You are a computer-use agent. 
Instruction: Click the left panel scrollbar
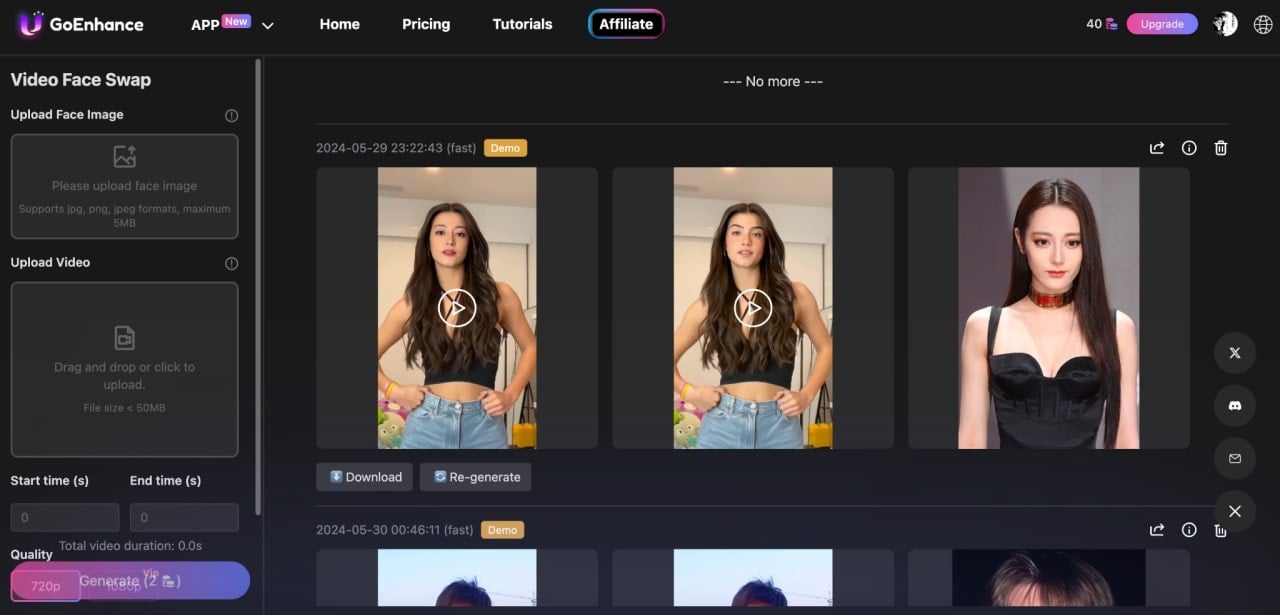[258, 285]
